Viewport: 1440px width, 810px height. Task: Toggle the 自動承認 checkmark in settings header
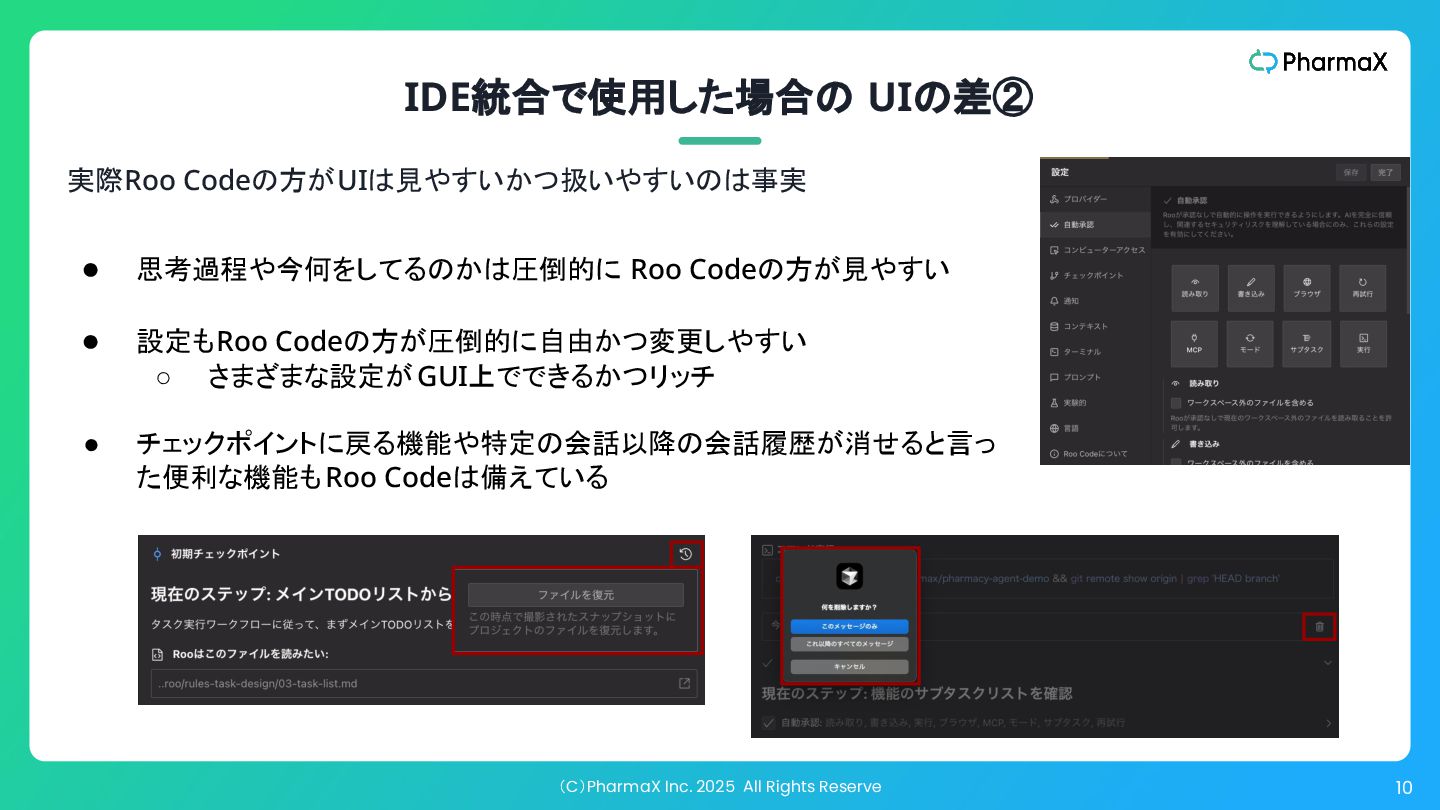pos(1168,200)
